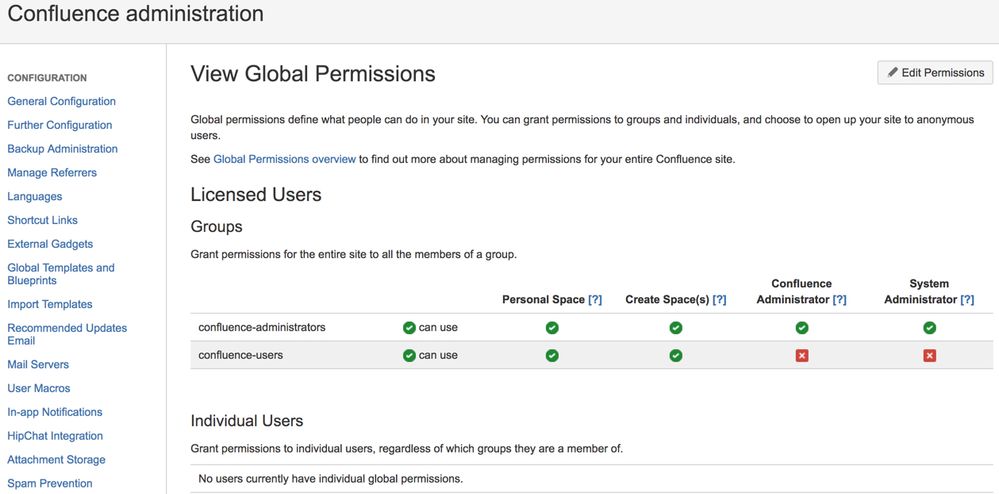Open Further Configuration in sidebar
Image resolution: width=999 pixels, height=494 pixels.
(60, 125)
